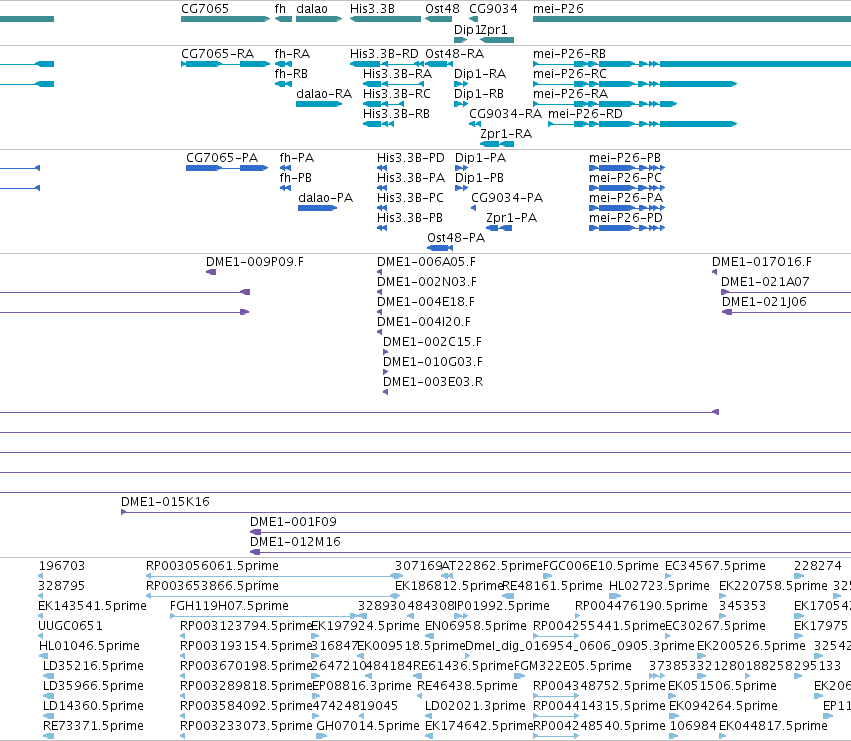
Task: Click the Dip1-PB protein label
Action: [x=479, y=178]
